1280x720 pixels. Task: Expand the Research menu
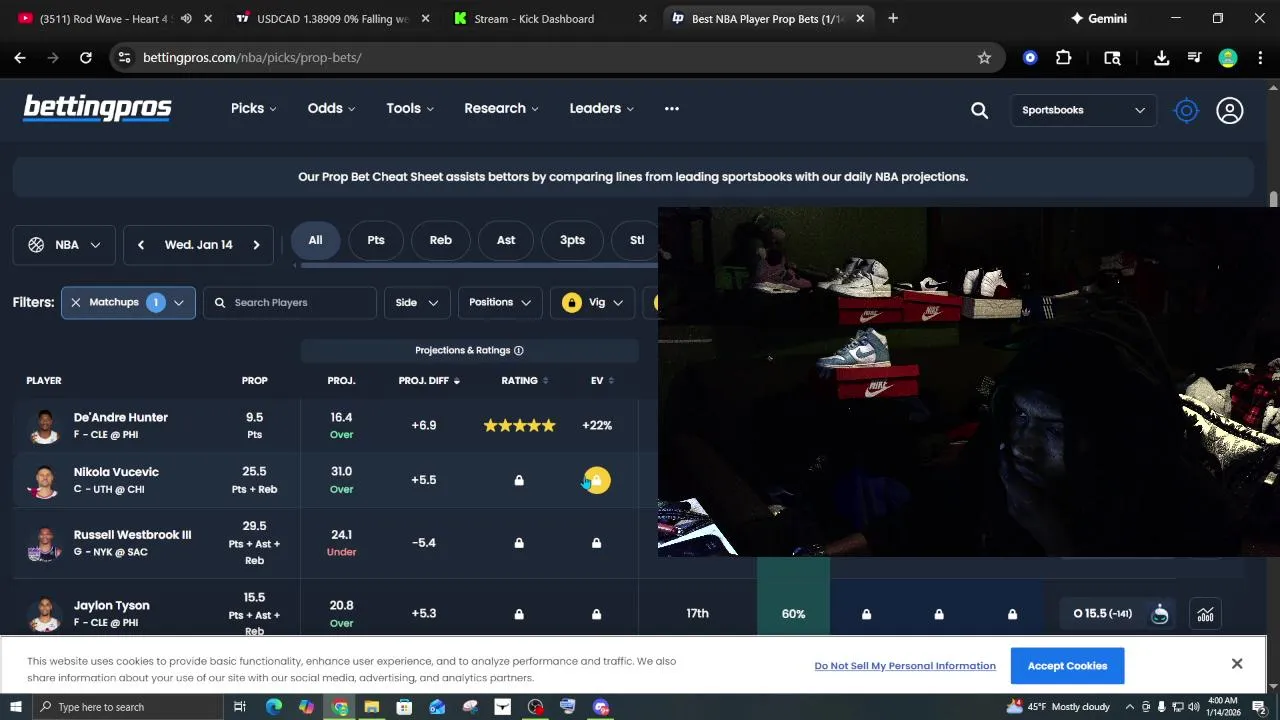(x=501, y=108)
